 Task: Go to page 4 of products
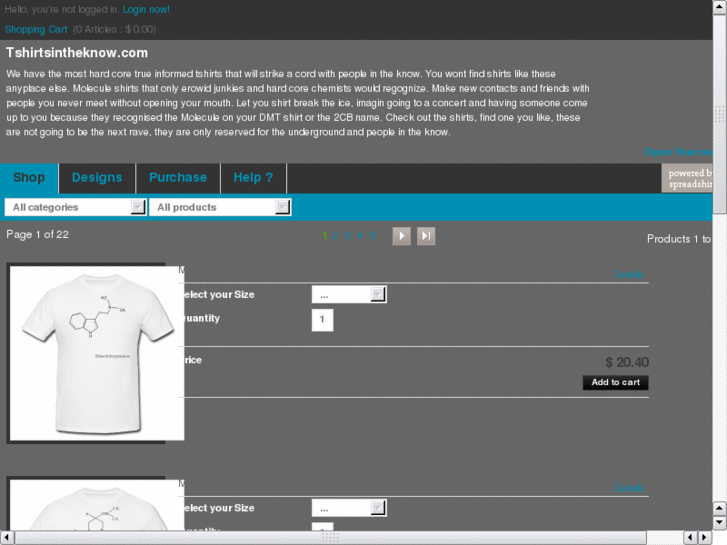click(360, 236)
